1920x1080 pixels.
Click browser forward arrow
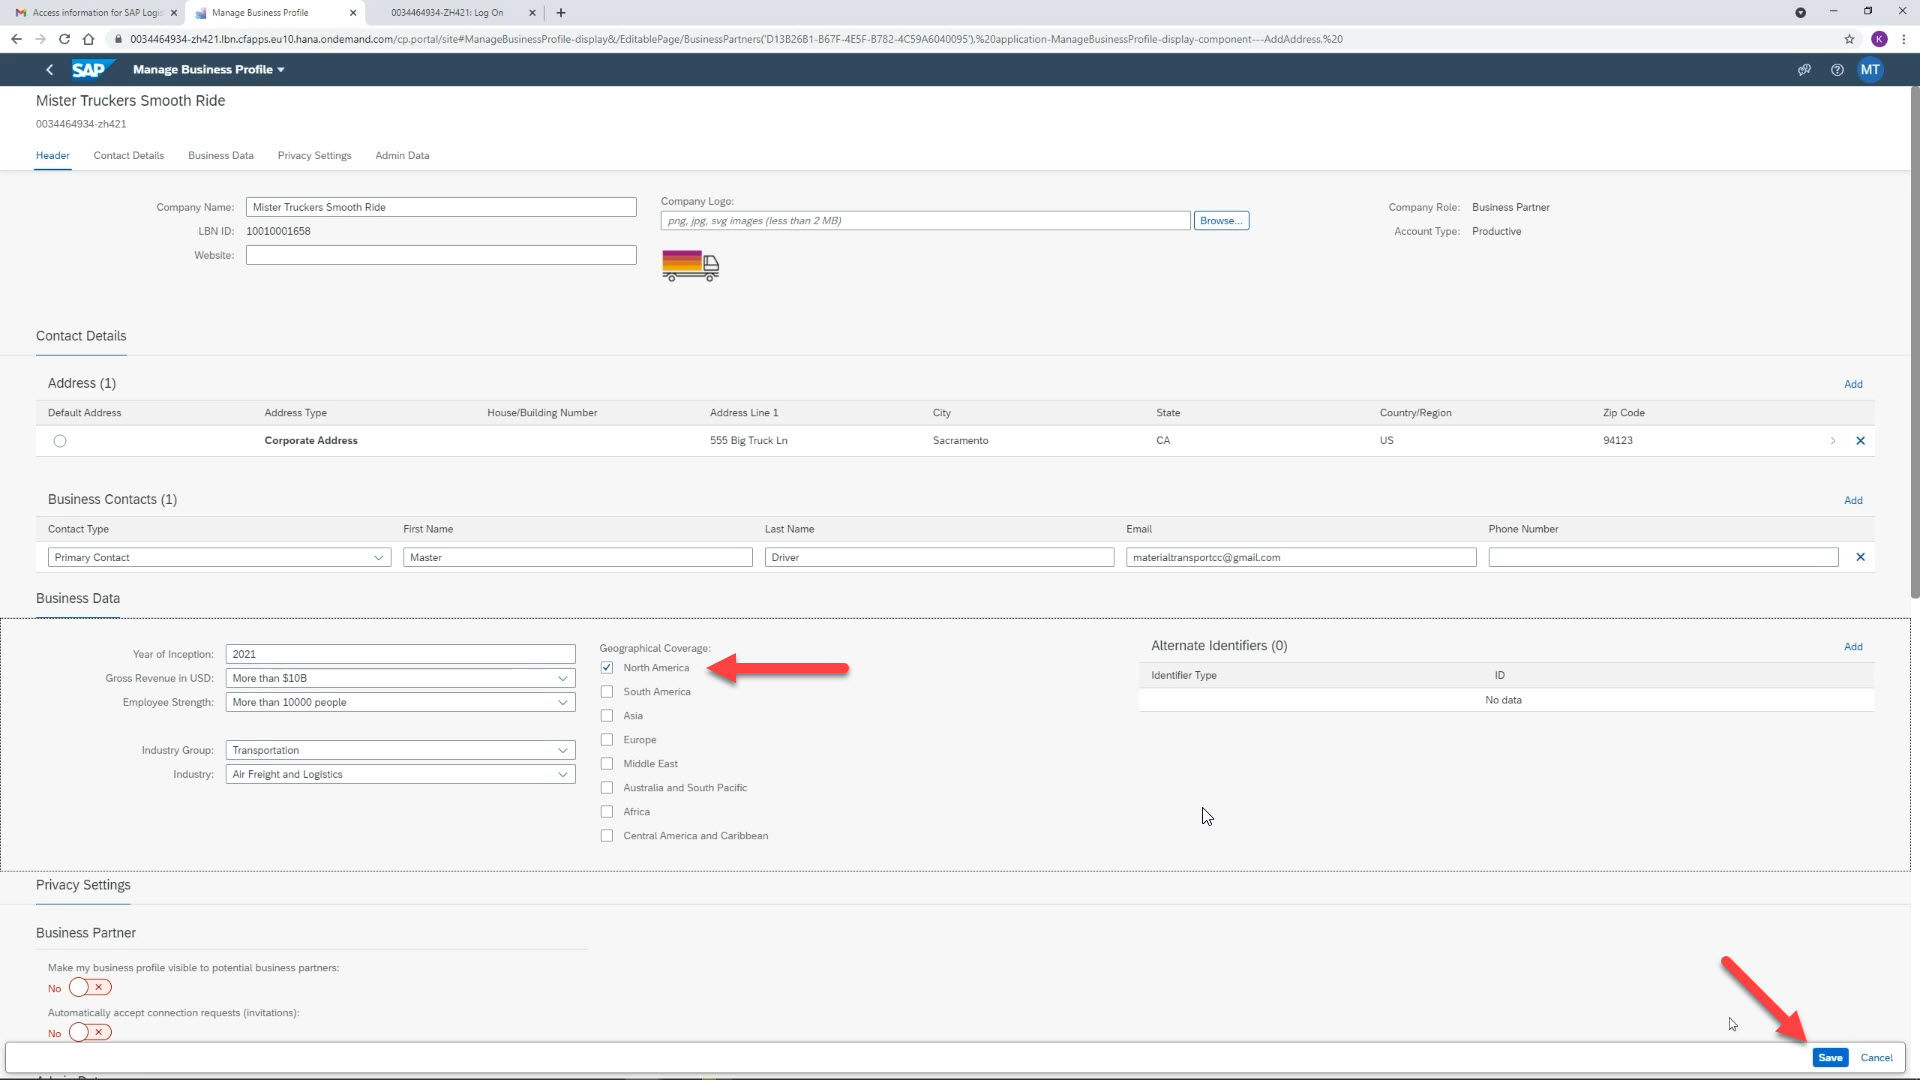(40, 39)
